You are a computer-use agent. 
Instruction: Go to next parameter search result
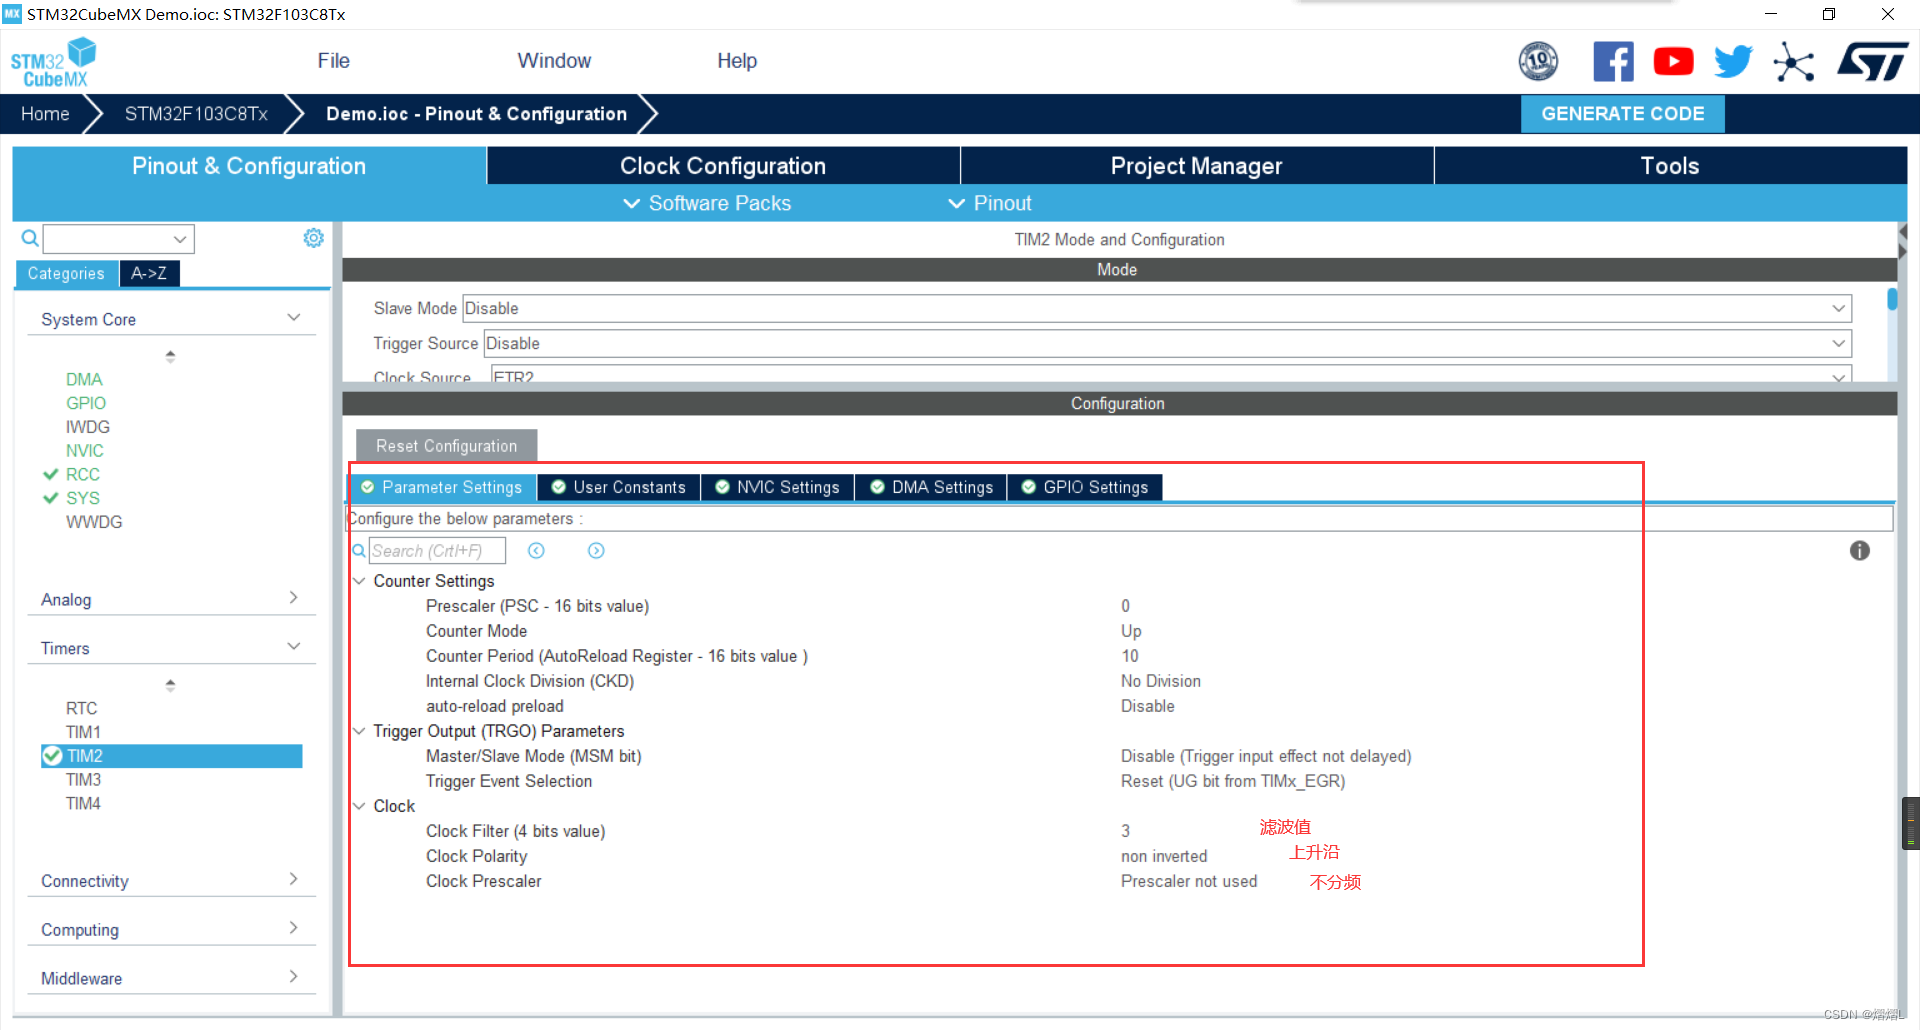pos(596,551)
